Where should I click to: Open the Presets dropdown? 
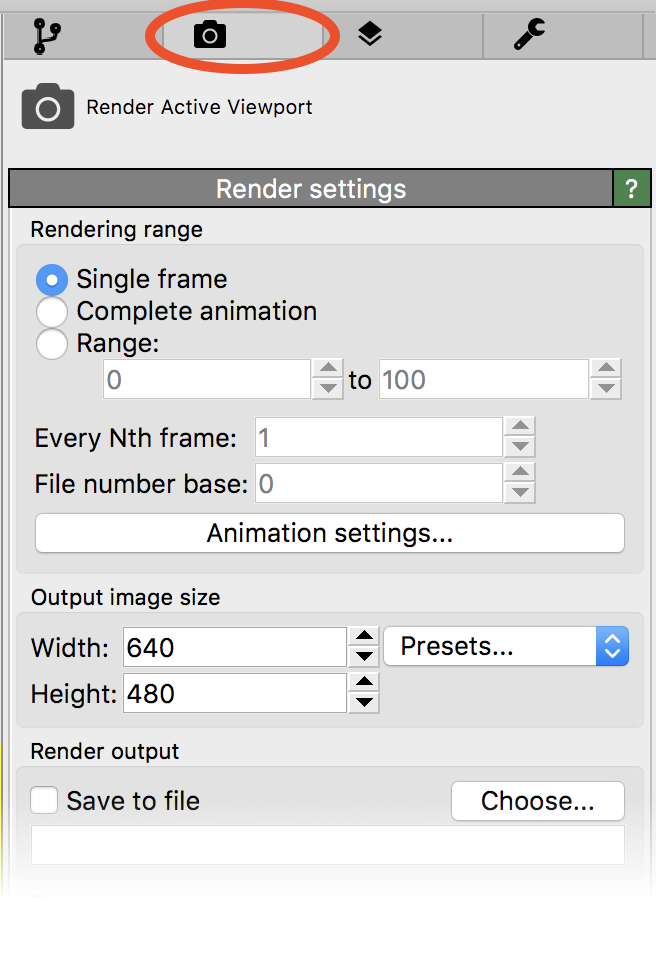(505, 647)
